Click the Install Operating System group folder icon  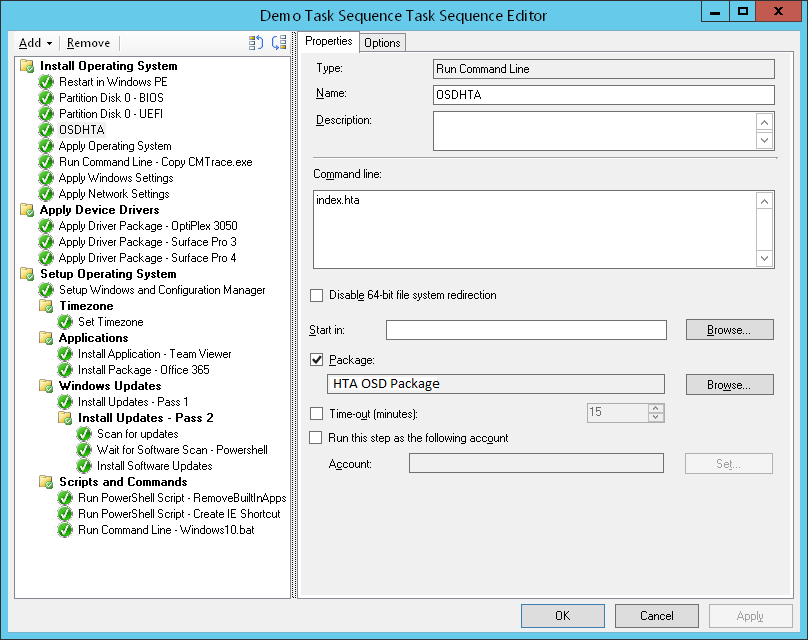point(27,66)
